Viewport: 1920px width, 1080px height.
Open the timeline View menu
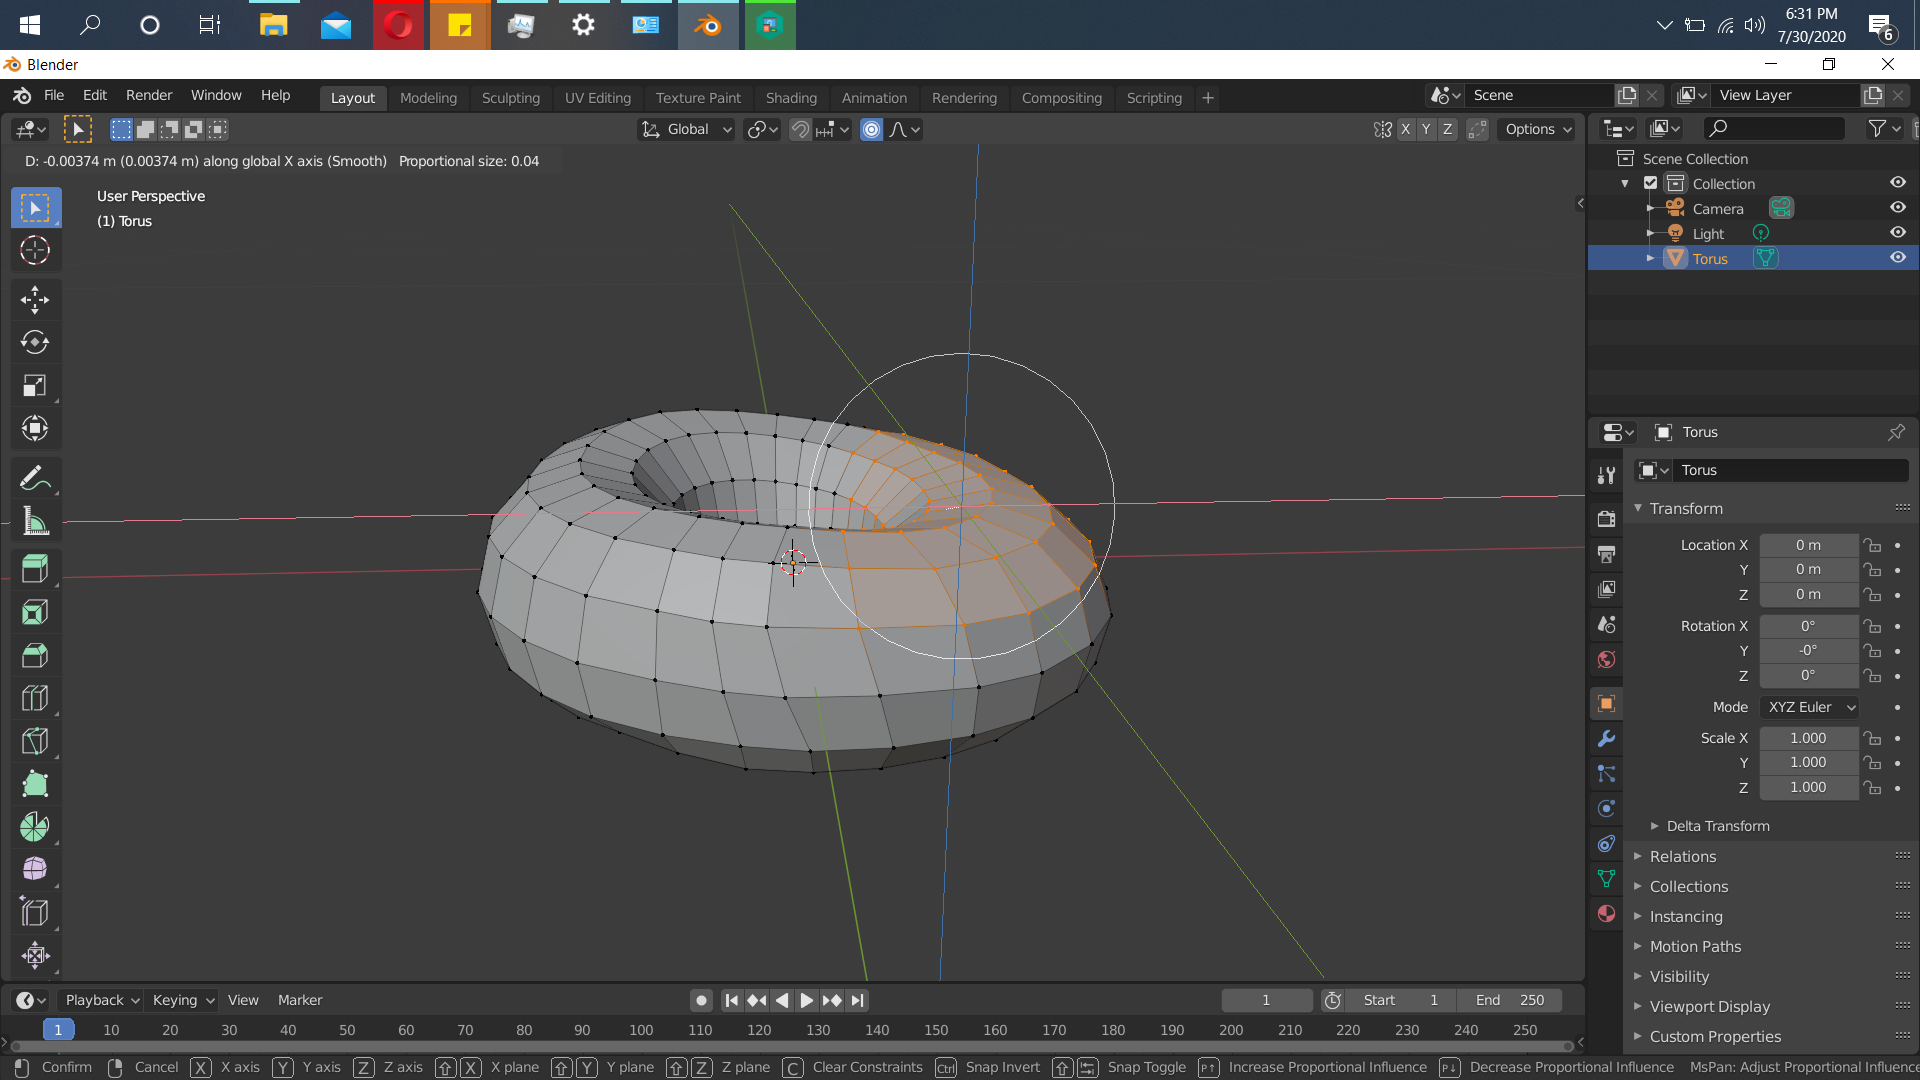point(243,1001)
